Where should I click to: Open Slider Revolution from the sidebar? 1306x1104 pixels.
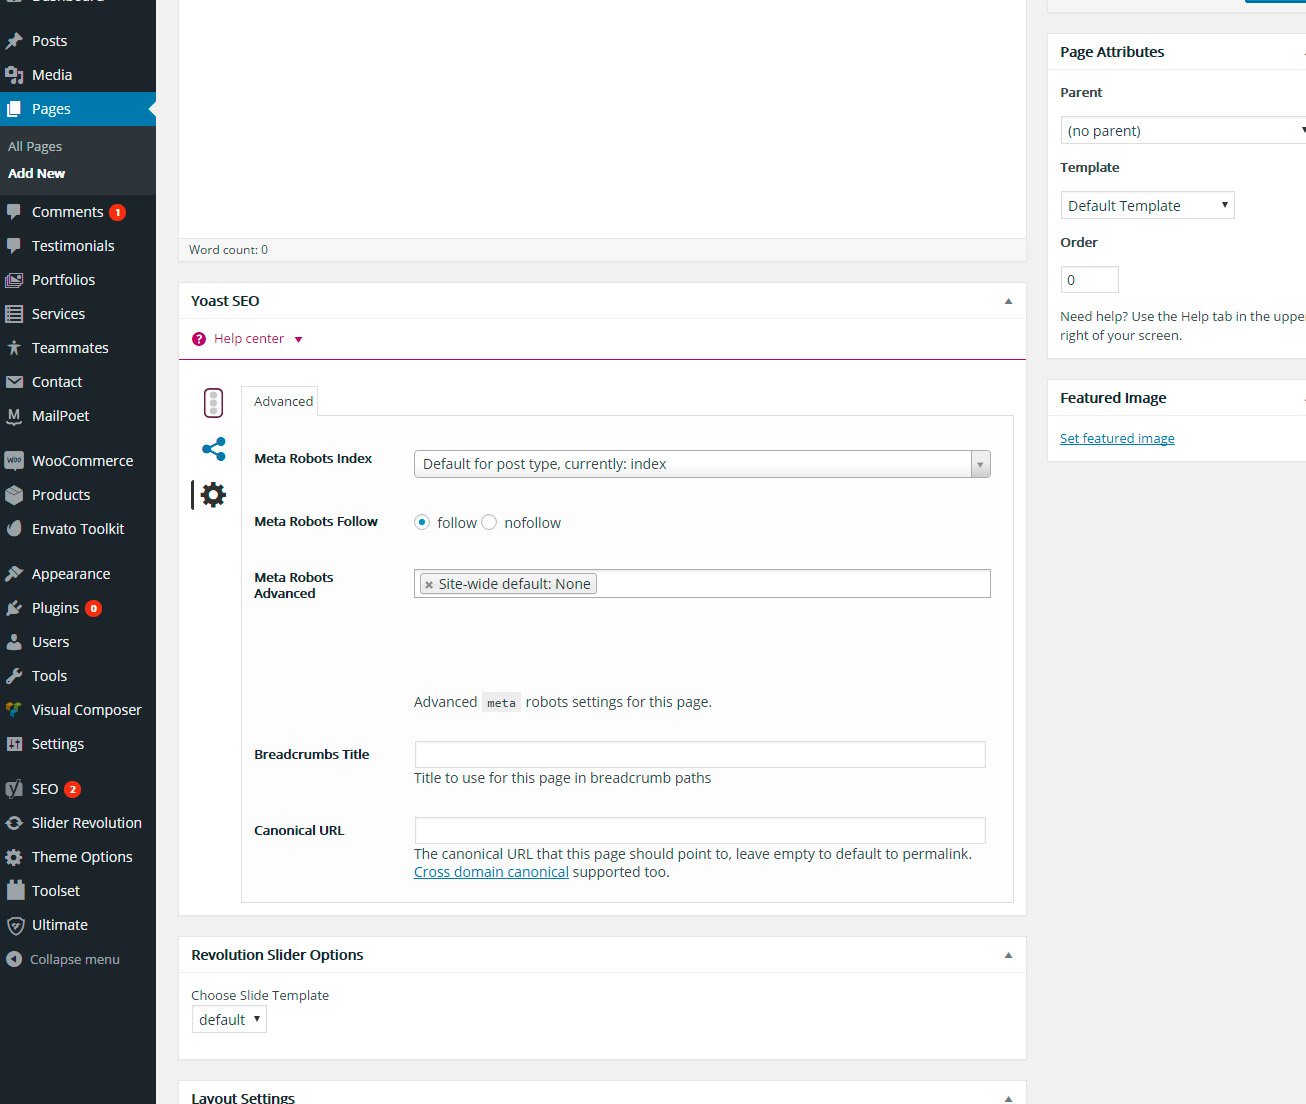86,823
